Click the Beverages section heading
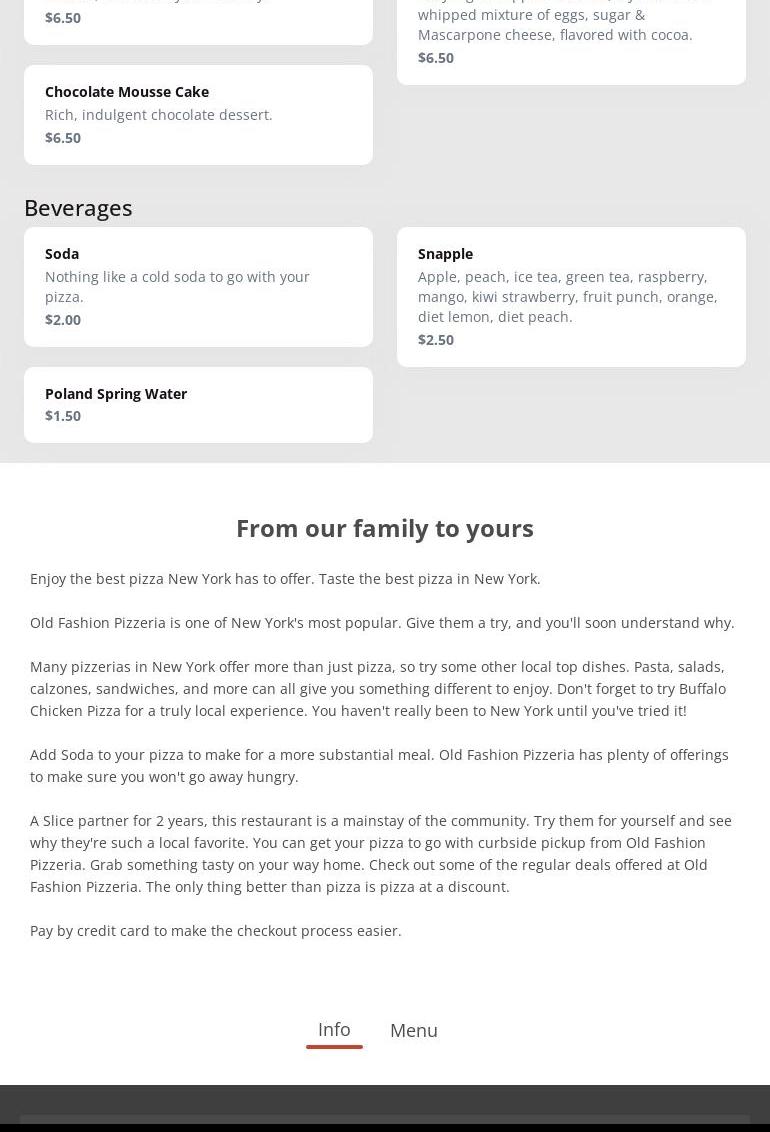The image size is (770, 1132). coord(78,208)
